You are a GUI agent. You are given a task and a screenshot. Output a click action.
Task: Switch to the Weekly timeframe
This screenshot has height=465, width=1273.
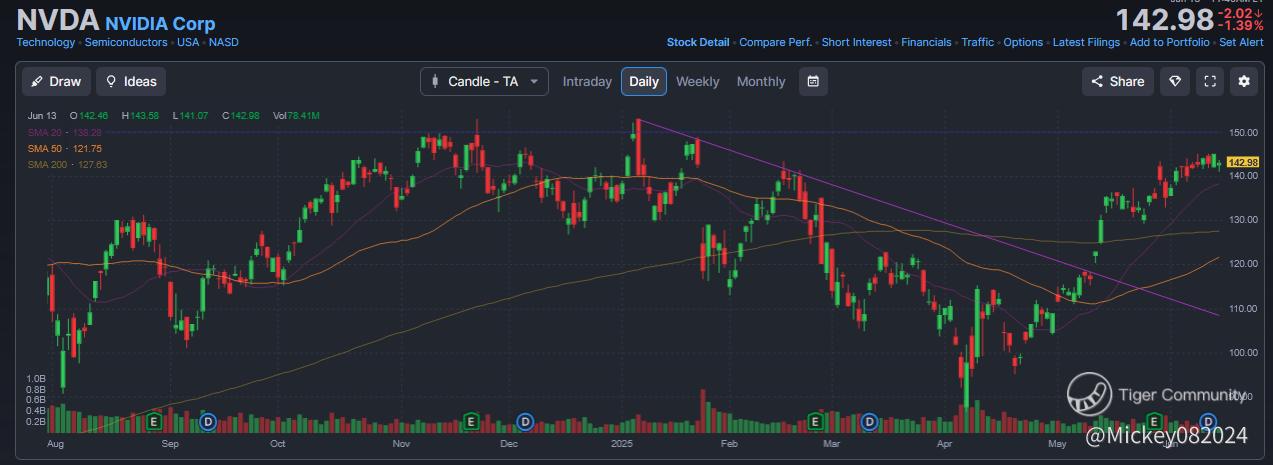point(697,82)
